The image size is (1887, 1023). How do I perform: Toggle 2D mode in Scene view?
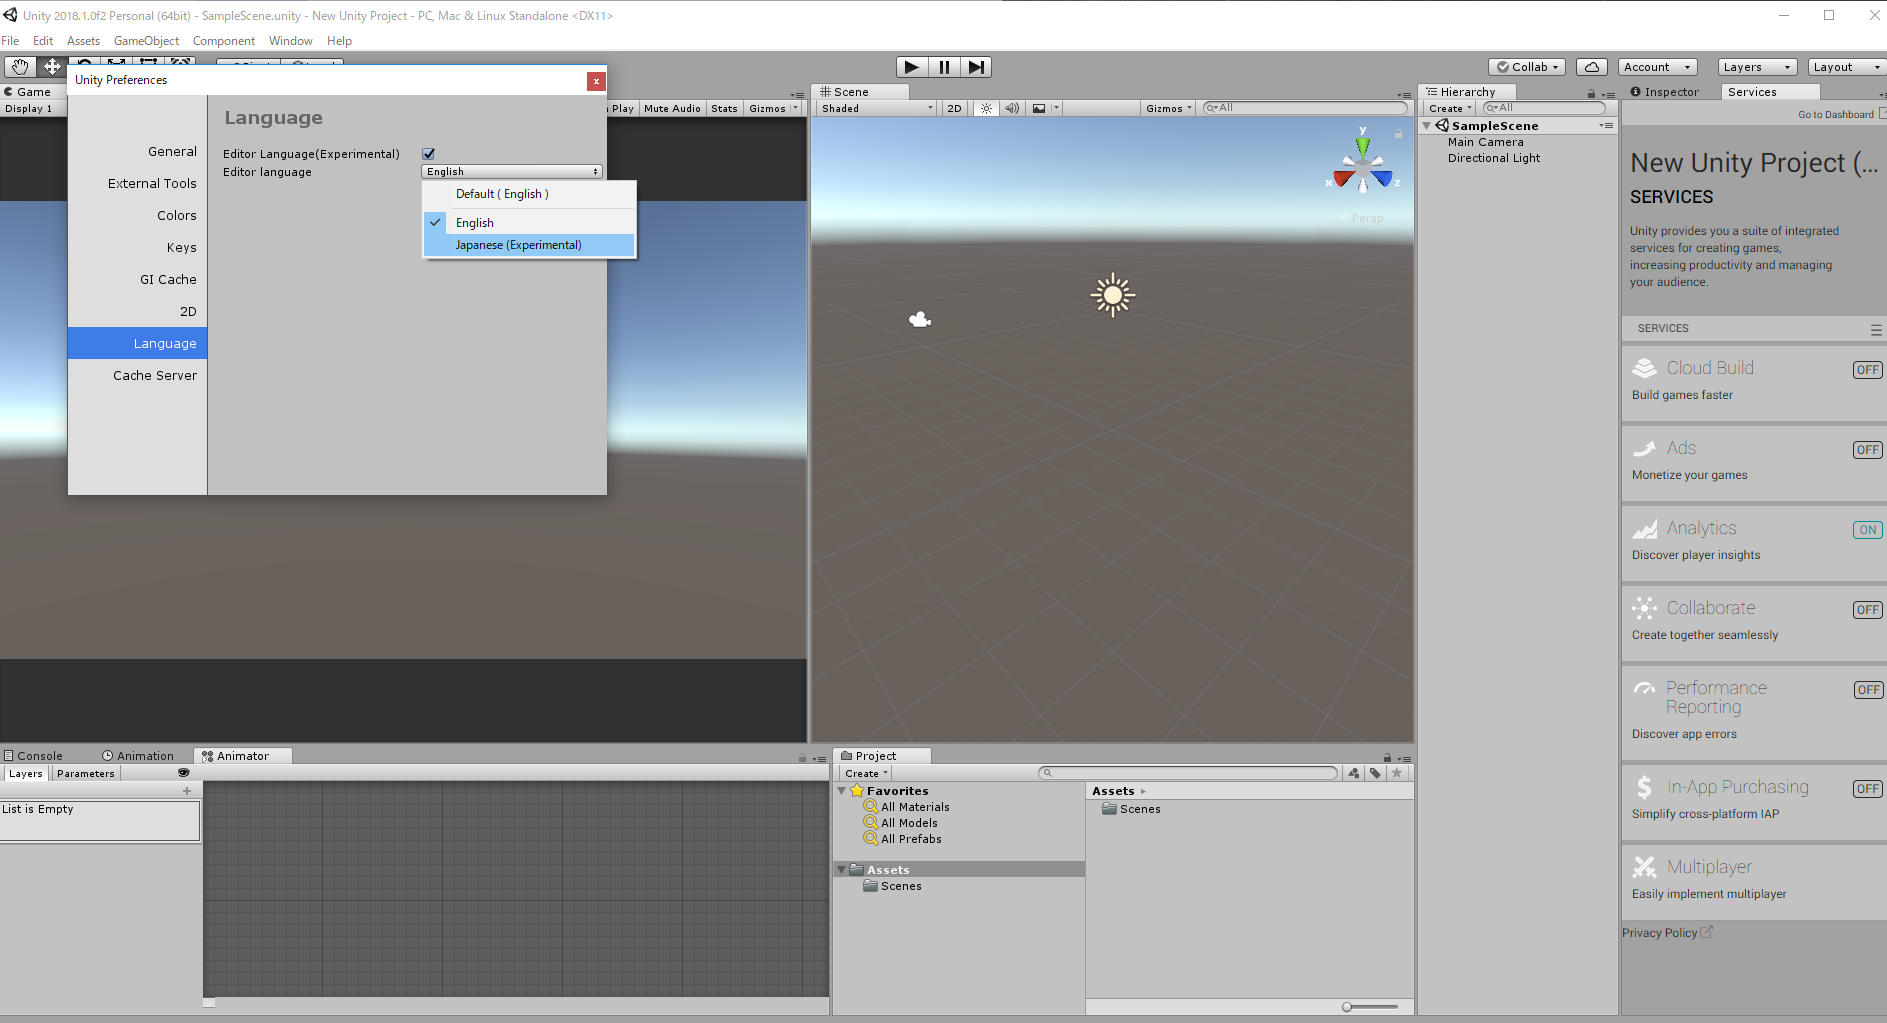pyautogui.click(x=954, y=108)
